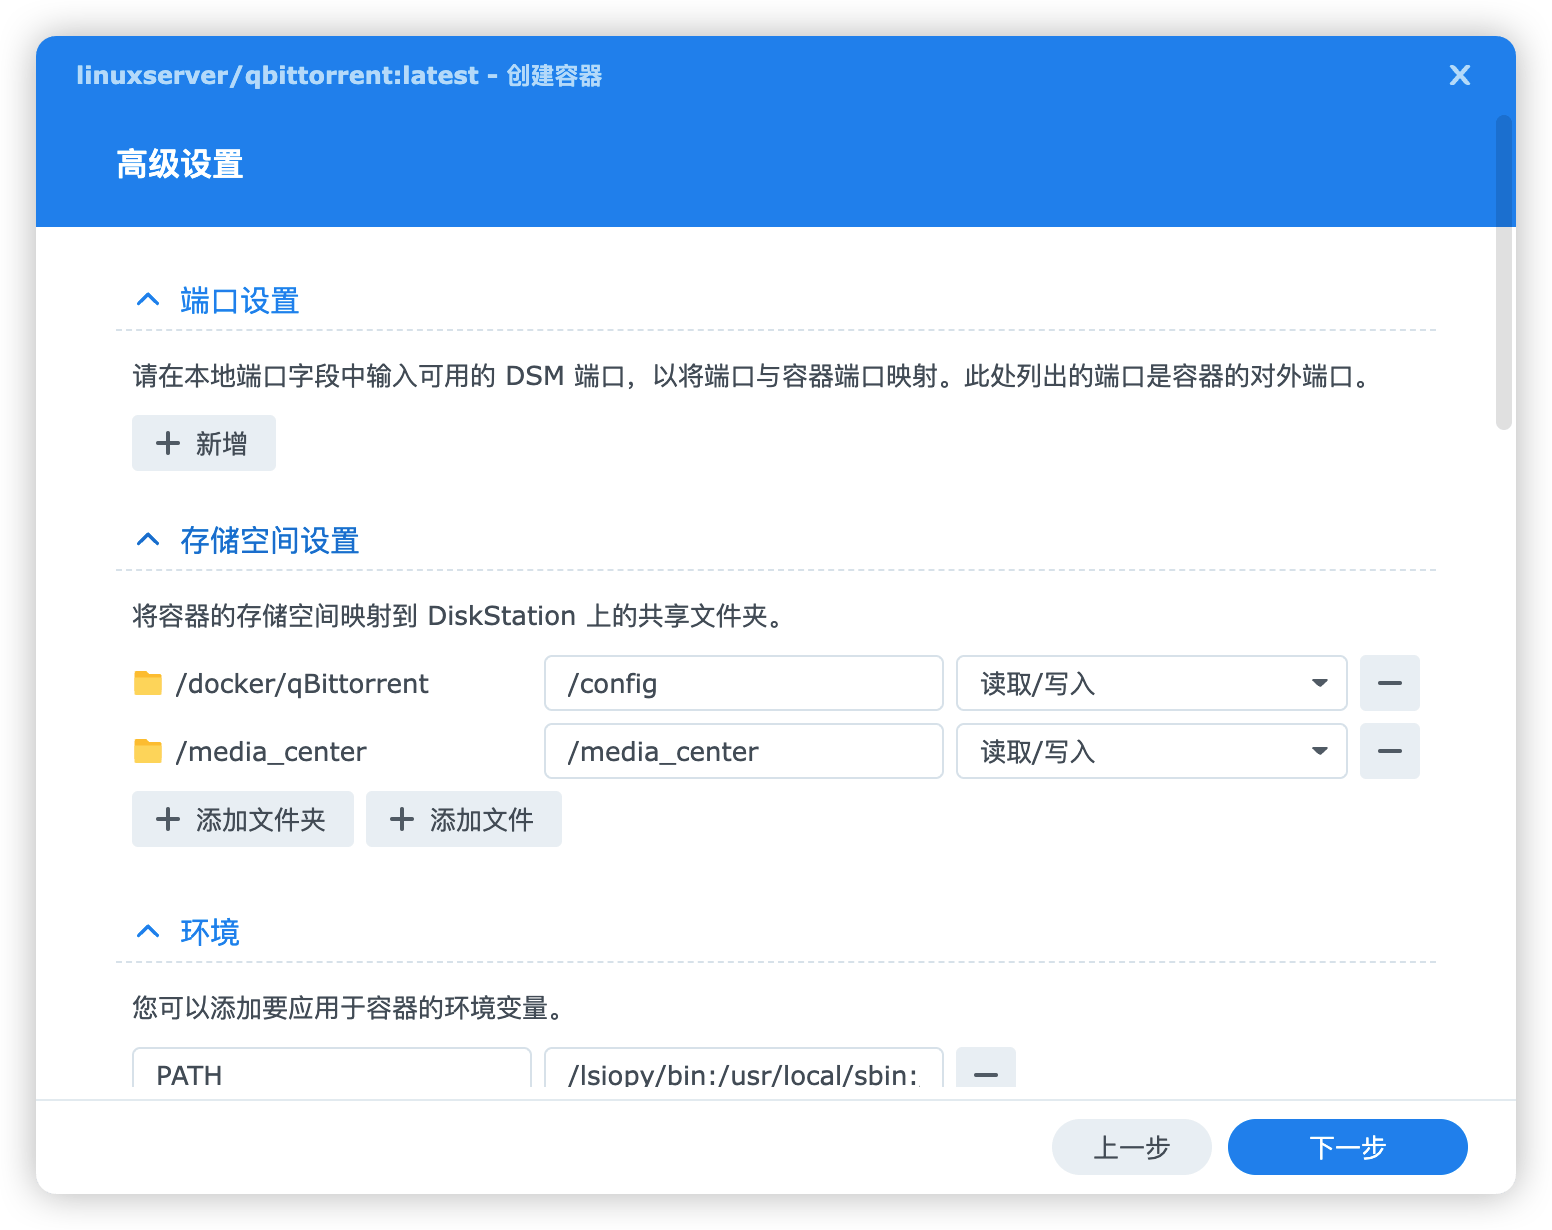This screenshot has height=1230, width=1552.
Task: Click the PATH variable name field
Action: pyautogui.click(x=331, y=1072)
